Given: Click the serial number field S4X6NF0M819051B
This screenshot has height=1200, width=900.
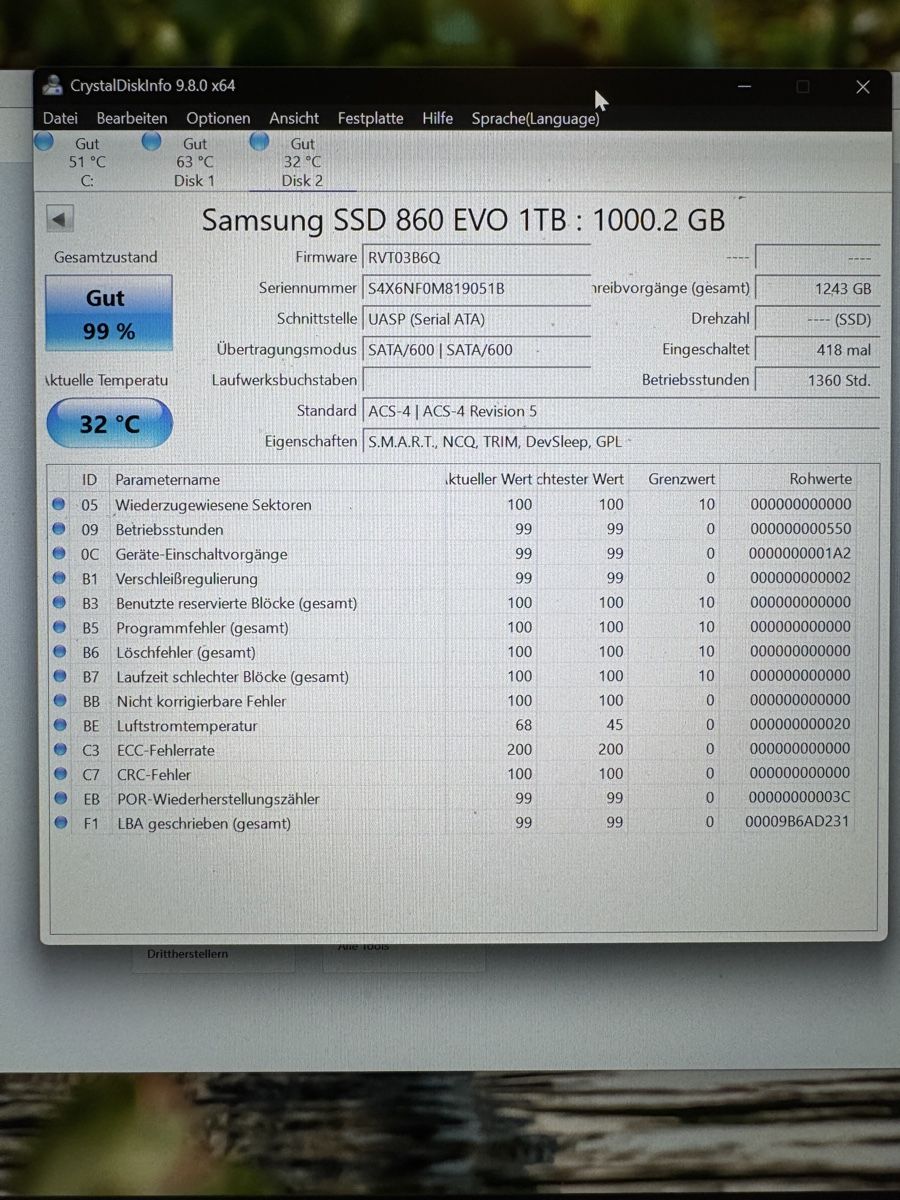Looking at the screenshot, I should (476, 288).
